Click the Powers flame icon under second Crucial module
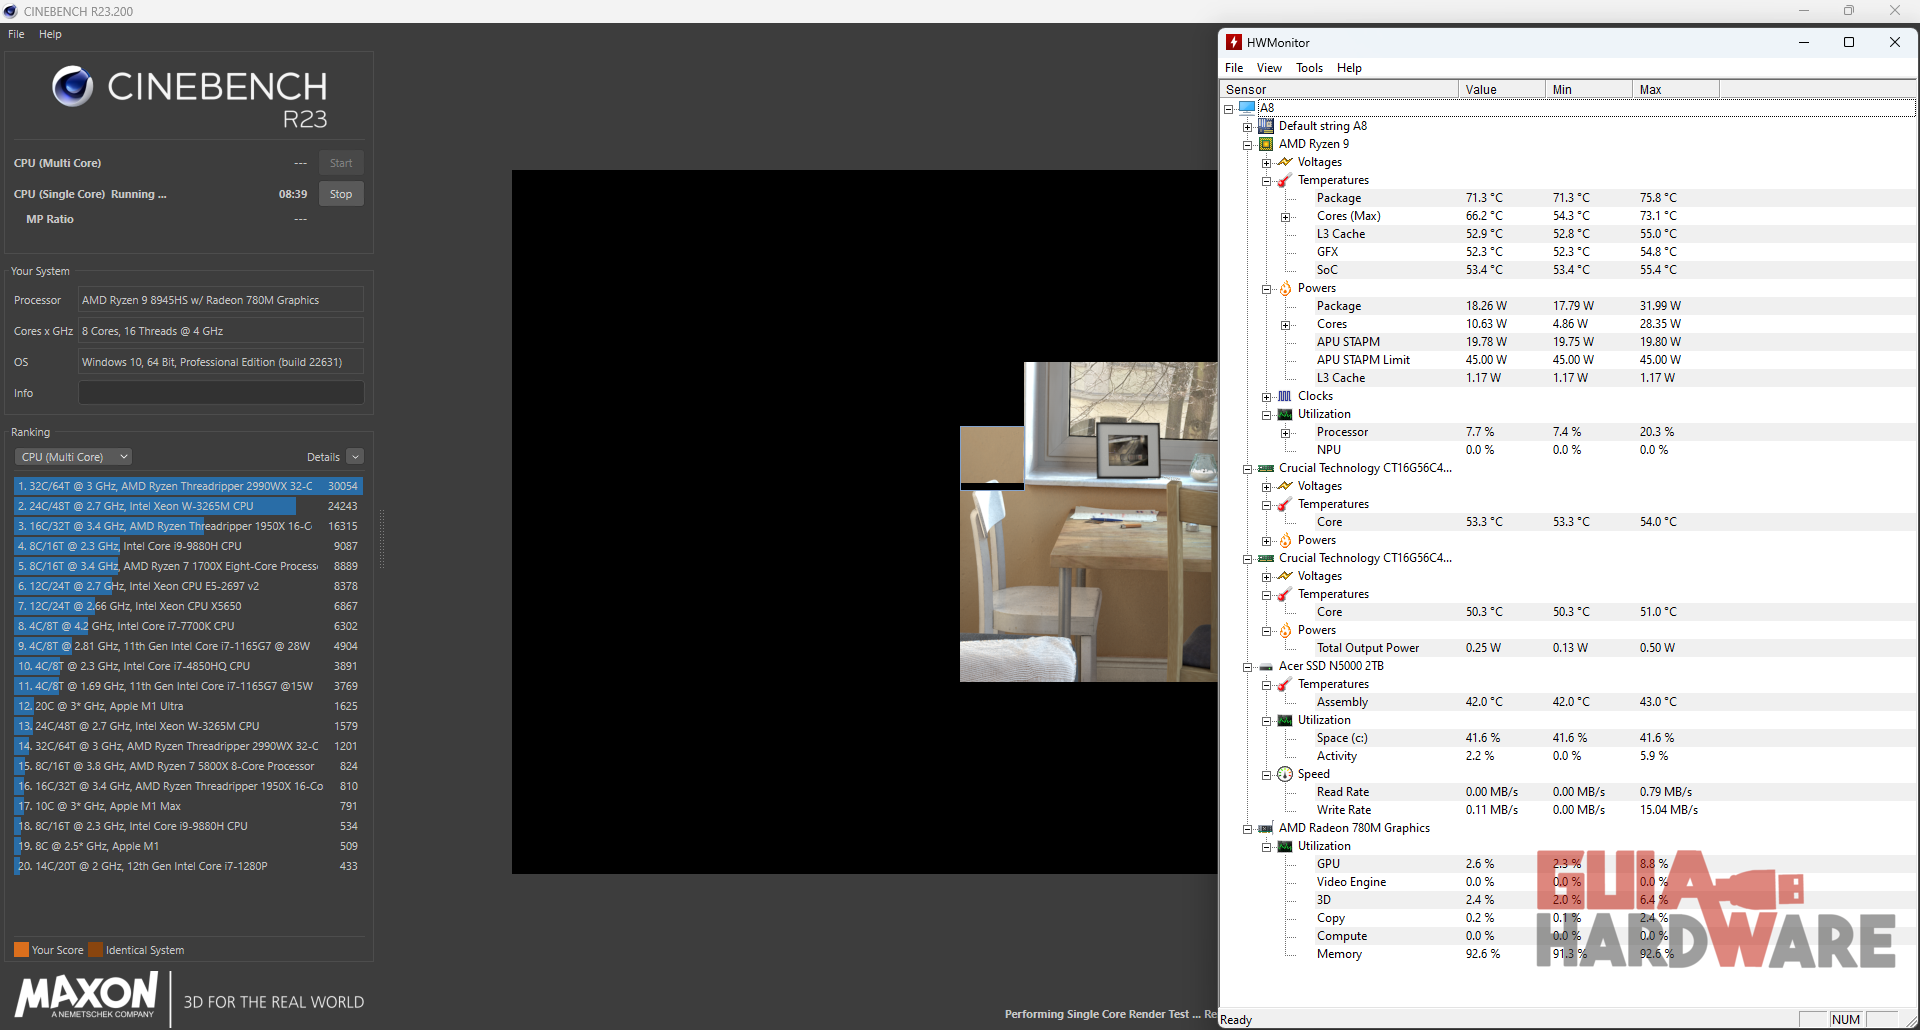1920x1030 pixels. 1285,630
